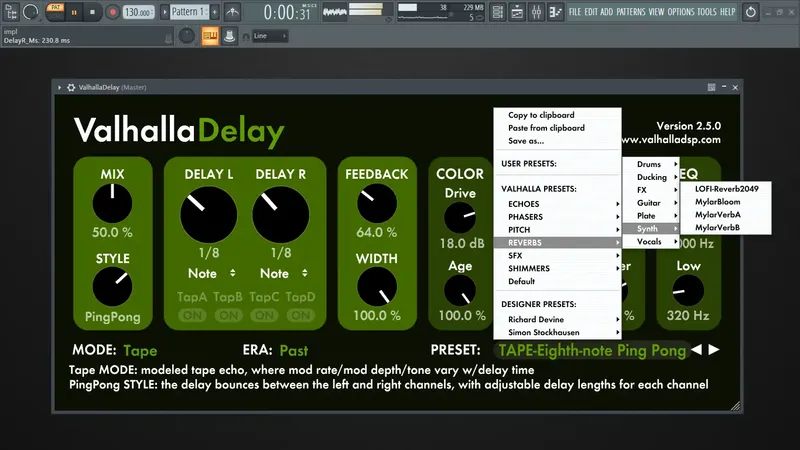800x450 pixels.
Task: Open the EDIT menu
Action: (x=591, y=12)
